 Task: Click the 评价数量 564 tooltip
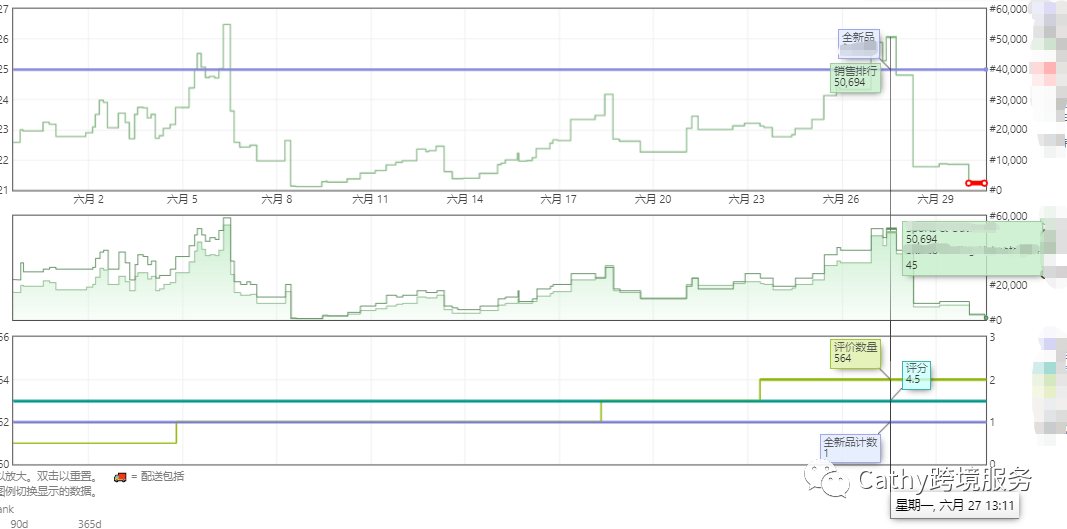[x=856, y=354]
